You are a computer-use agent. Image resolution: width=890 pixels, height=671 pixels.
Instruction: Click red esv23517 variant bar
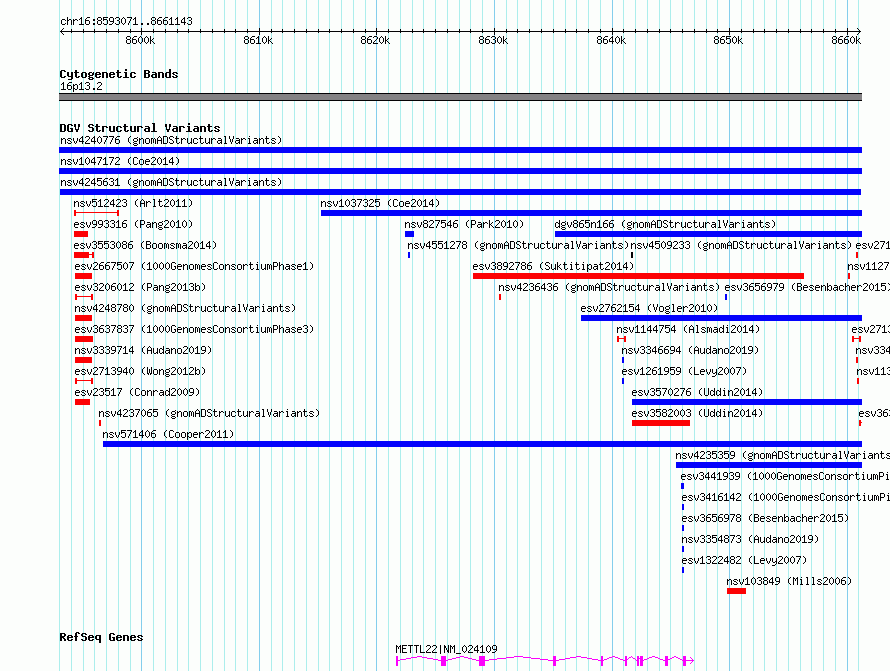(82, 402)
